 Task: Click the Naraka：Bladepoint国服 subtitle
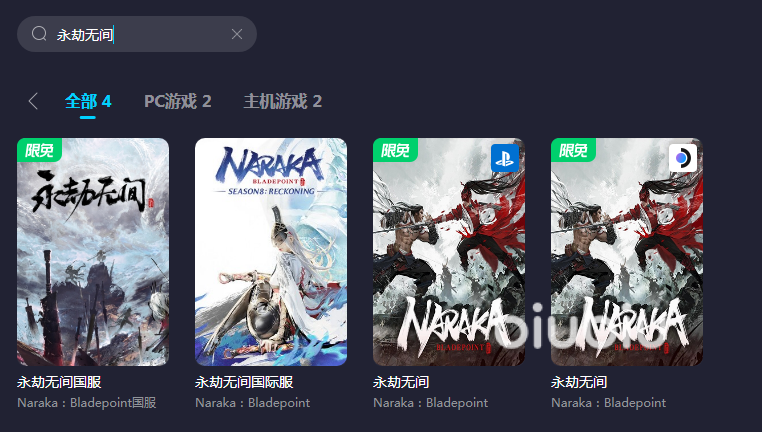pyautogui.click(x=87, y=403)
